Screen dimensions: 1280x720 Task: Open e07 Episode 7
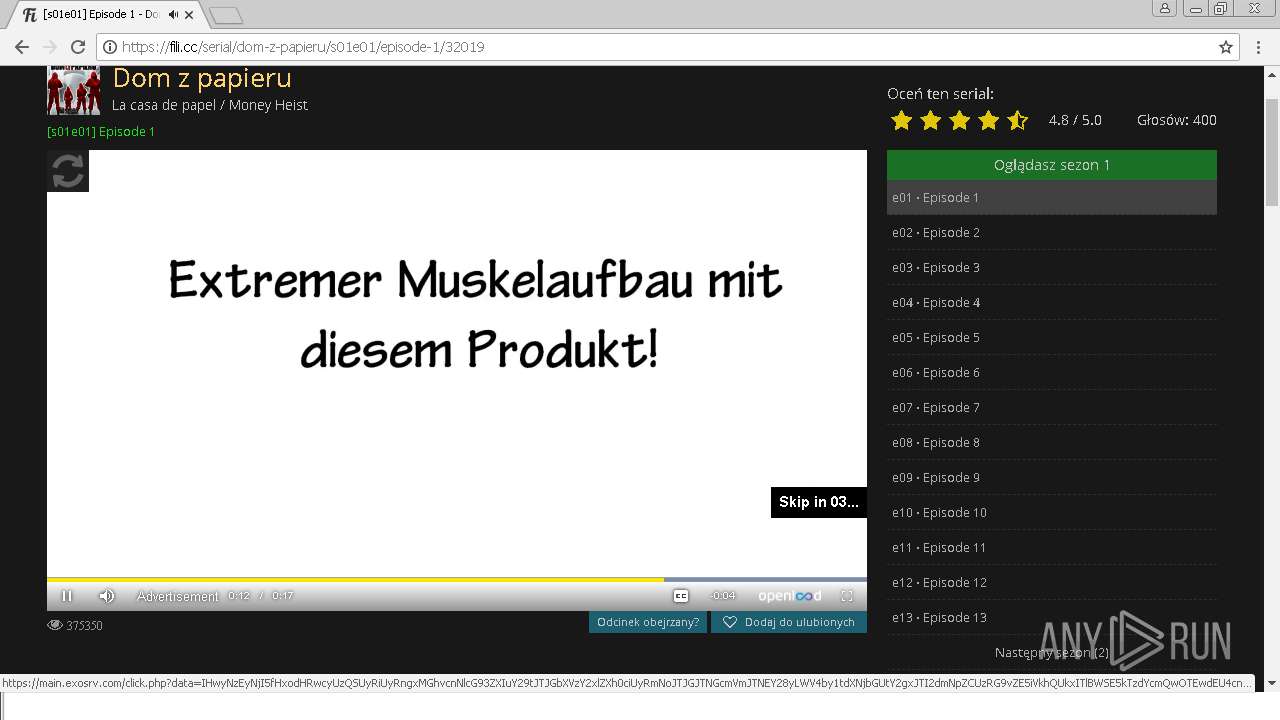pyautogui.click(x=1052, y=407)
